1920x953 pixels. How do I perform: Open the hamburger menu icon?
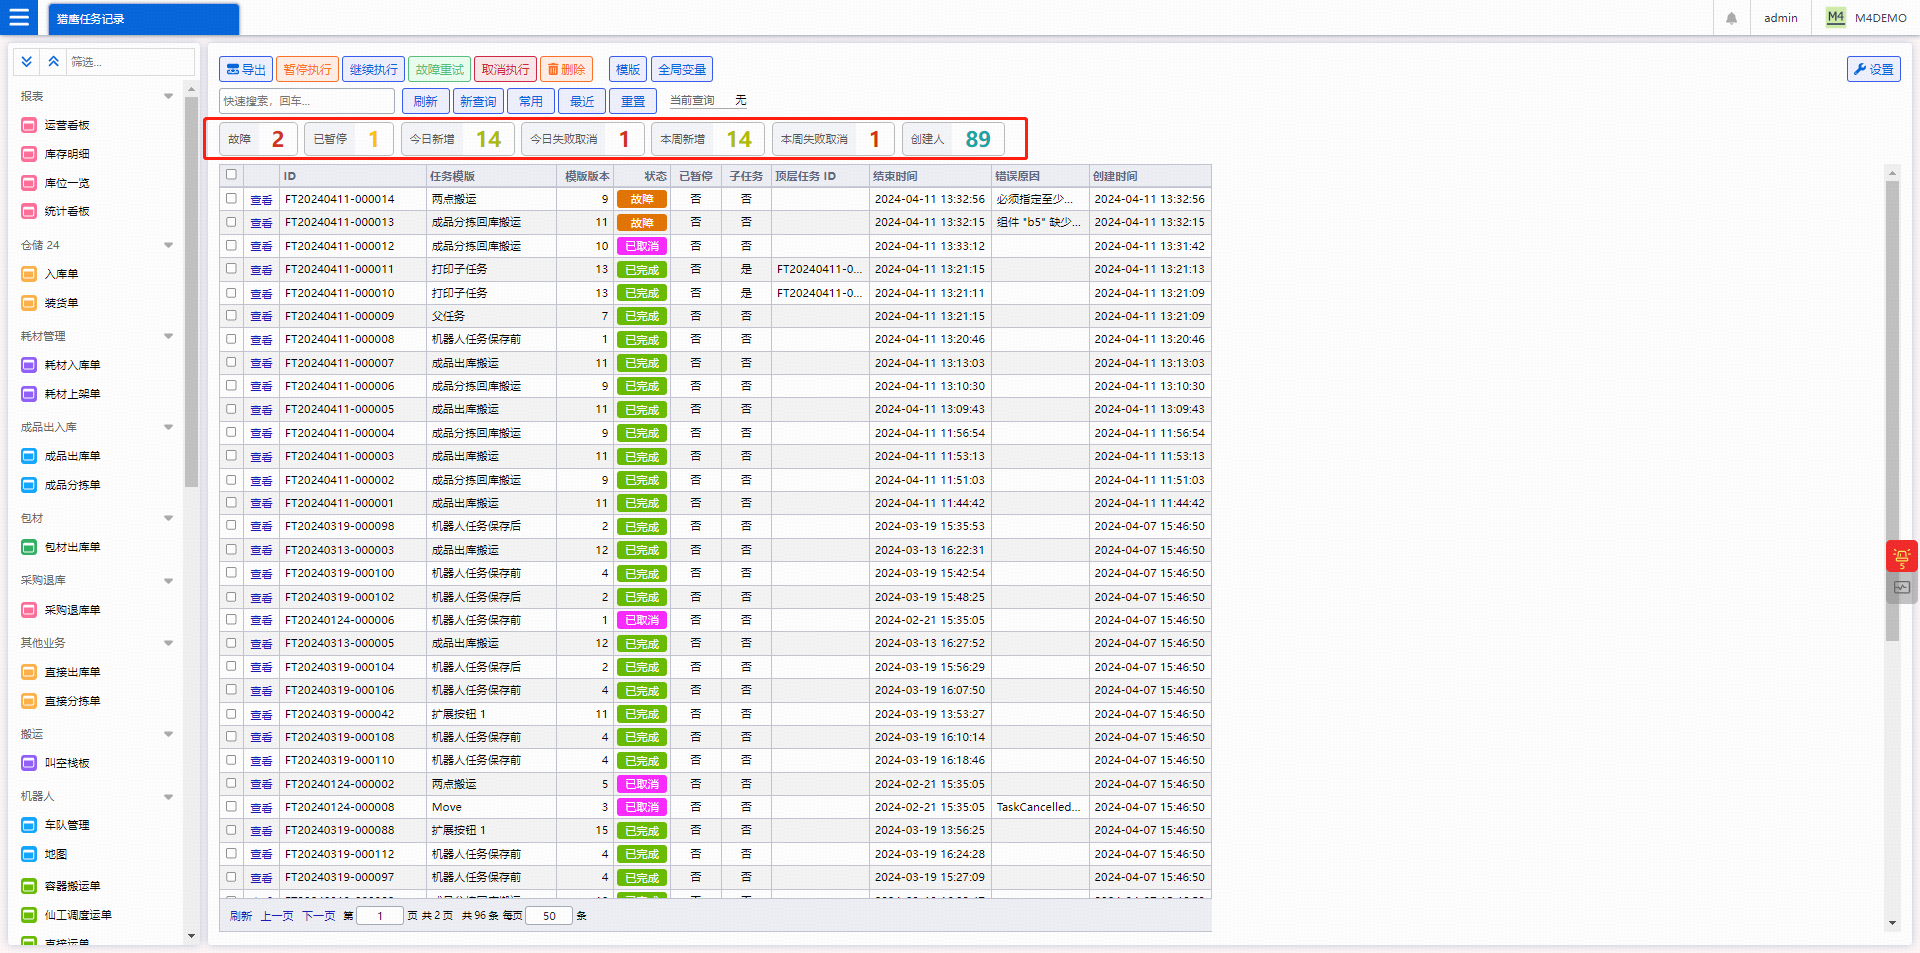[x=19, y=18]
